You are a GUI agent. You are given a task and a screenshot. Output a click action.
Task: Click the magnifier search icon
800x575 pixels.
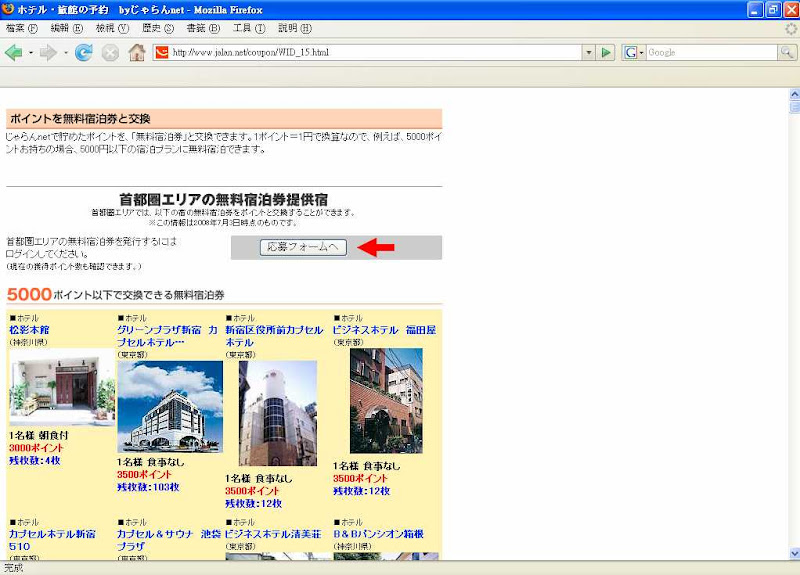point(786,52)
